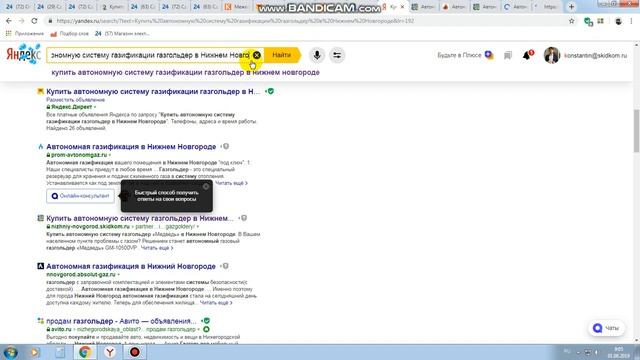
Task: Open Yandex notifications bell
Action: 527,55
